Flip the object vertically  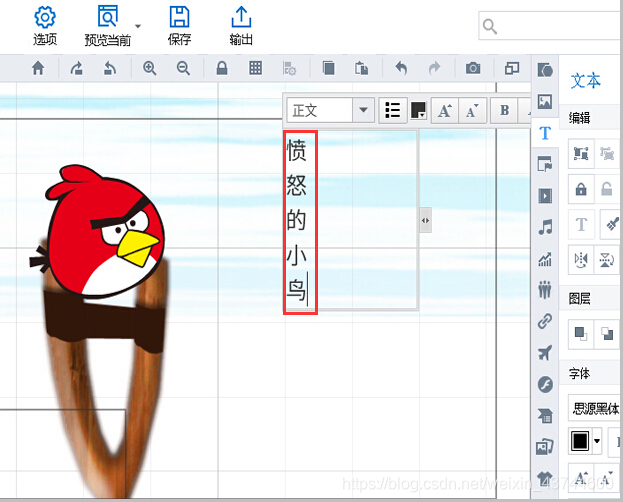point(607,260)
